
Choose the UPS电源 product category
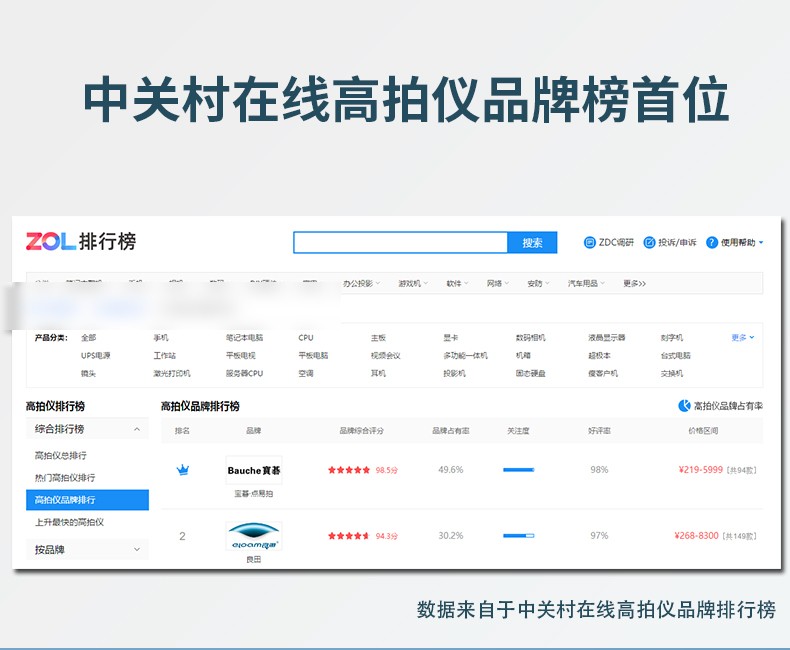[x=96, y=355]
